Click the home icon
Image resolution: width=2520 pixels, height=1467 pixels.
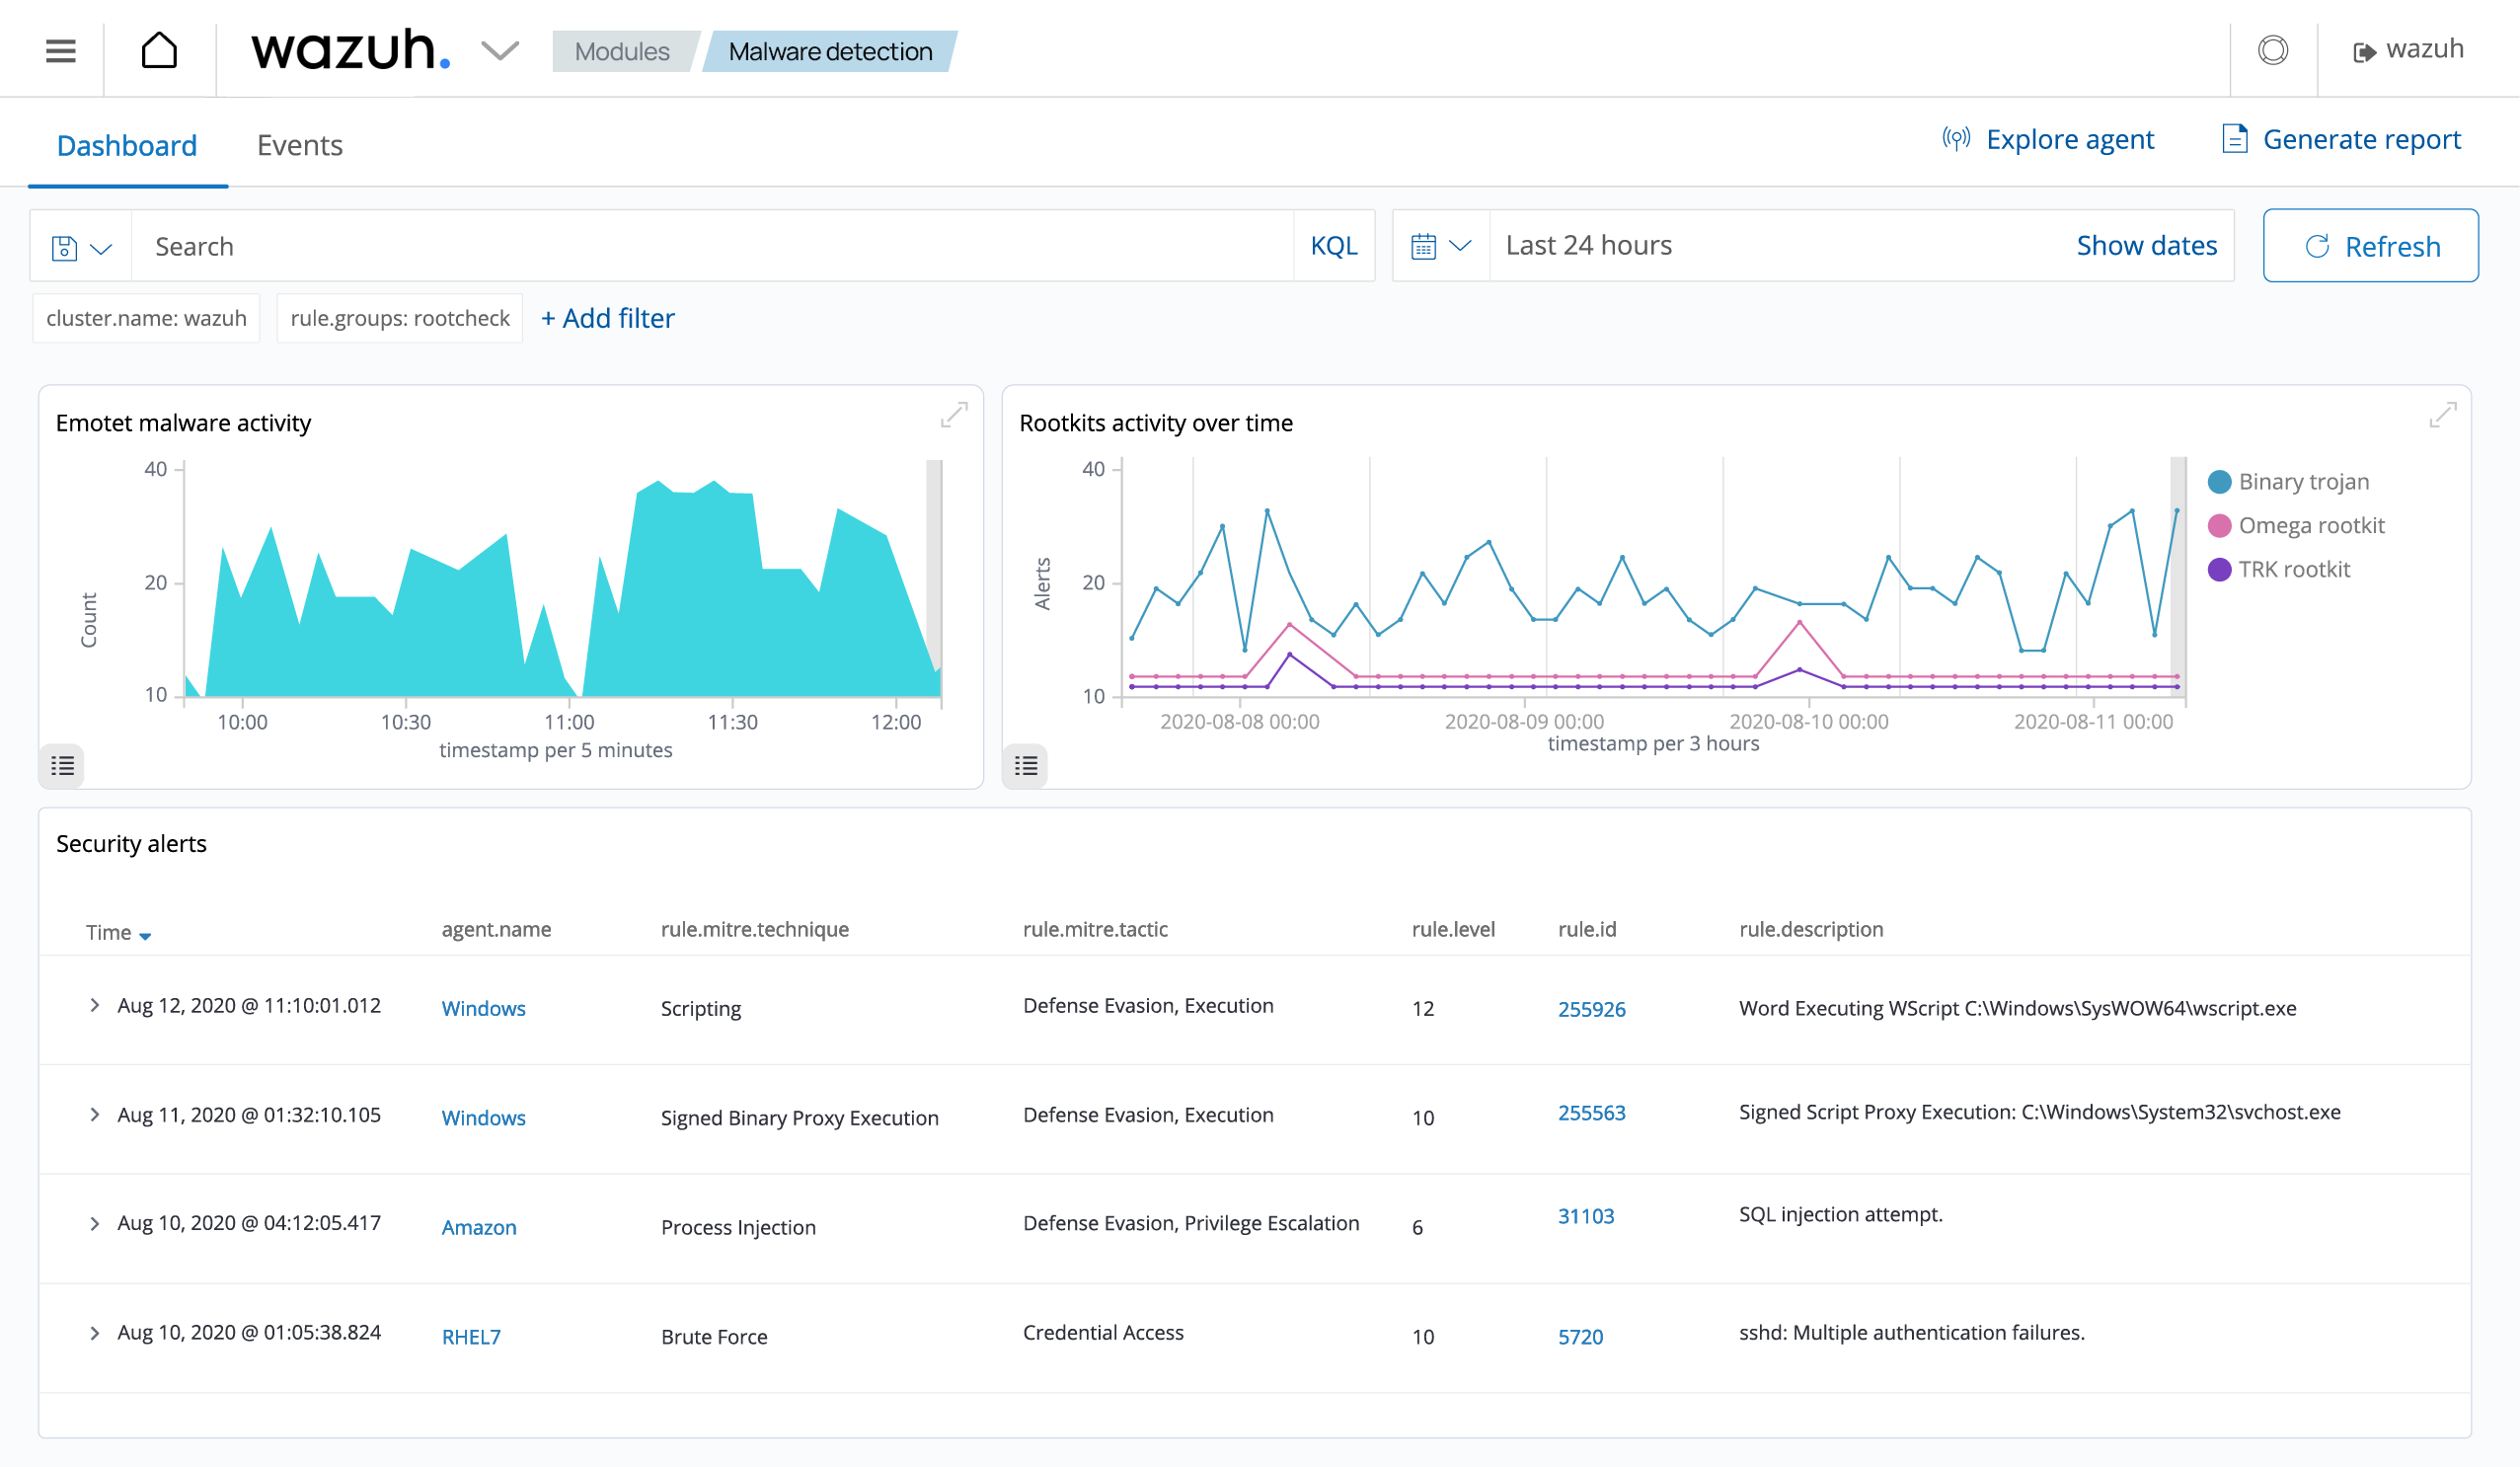[159, 50]
